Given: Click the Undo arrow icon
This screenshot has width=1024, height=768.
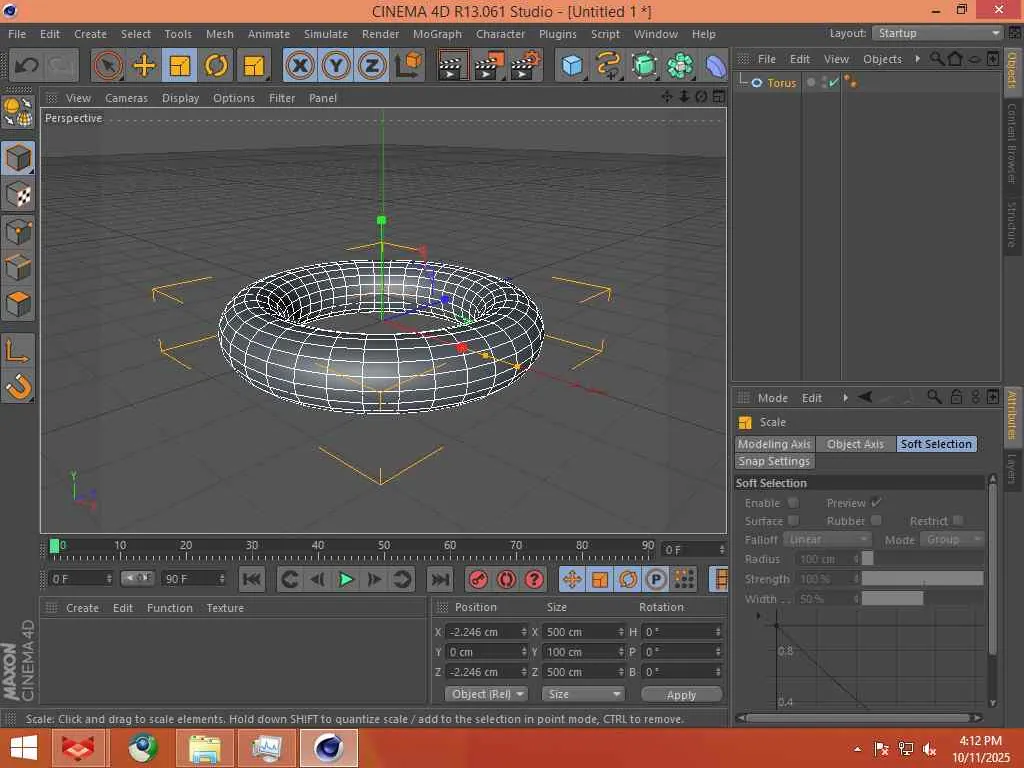Looking at the screenshot, I should pos(26,66).
